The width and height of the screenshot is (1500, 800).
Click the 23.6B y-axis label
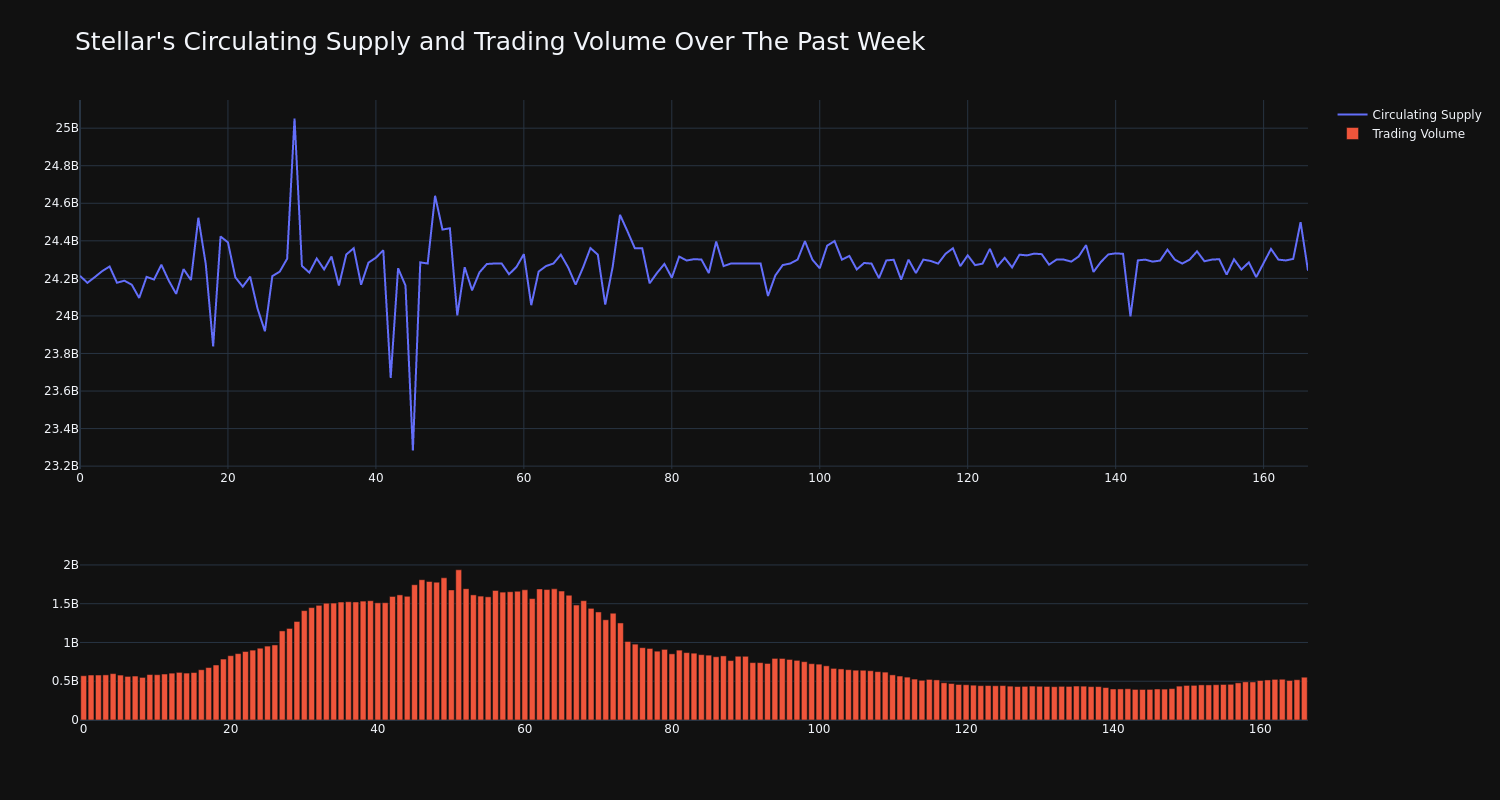[x=61, y=391]
